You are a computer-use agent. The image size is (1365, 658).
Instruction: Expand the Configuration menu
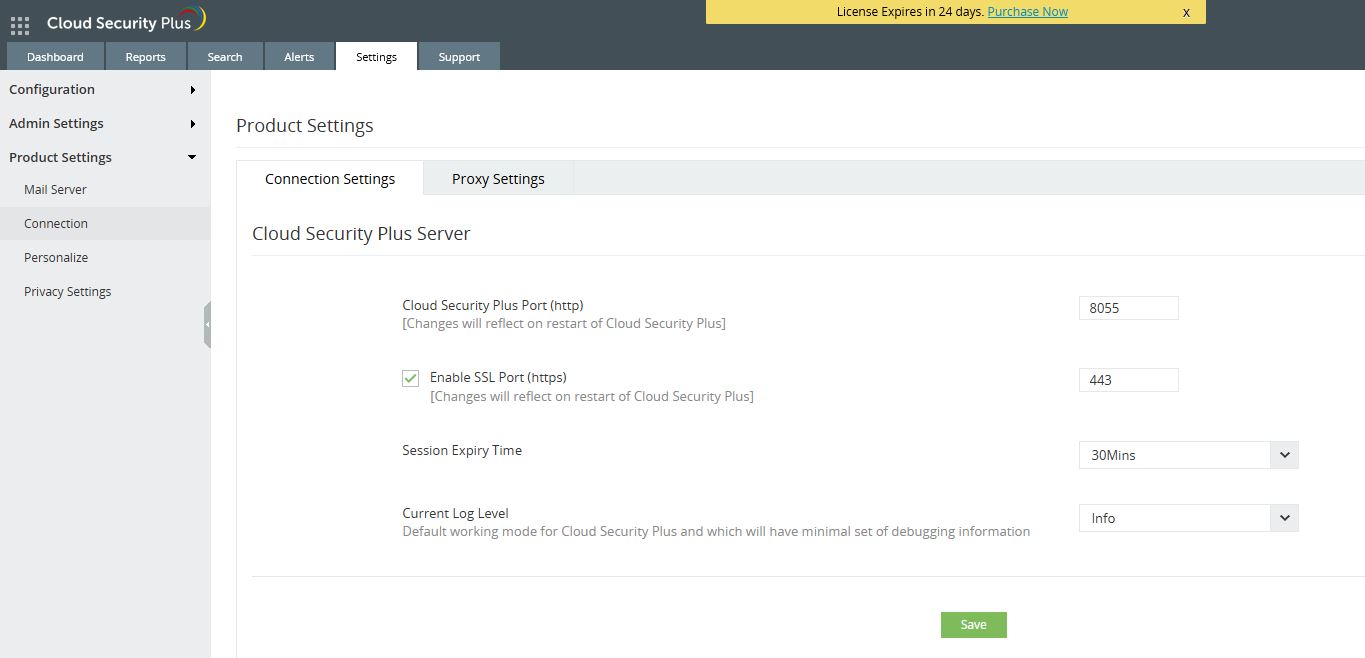[x=105, y=89]
